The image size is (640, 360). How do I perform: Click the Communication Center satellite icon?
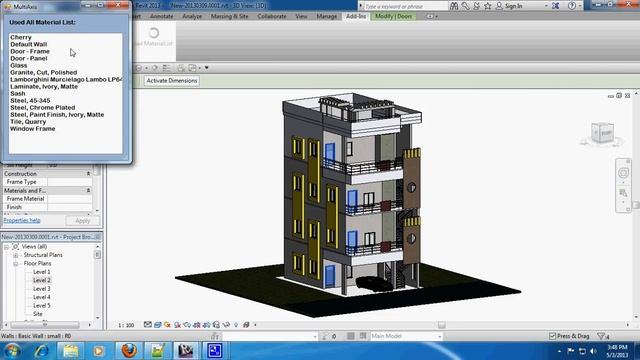(x=476, y=6)
